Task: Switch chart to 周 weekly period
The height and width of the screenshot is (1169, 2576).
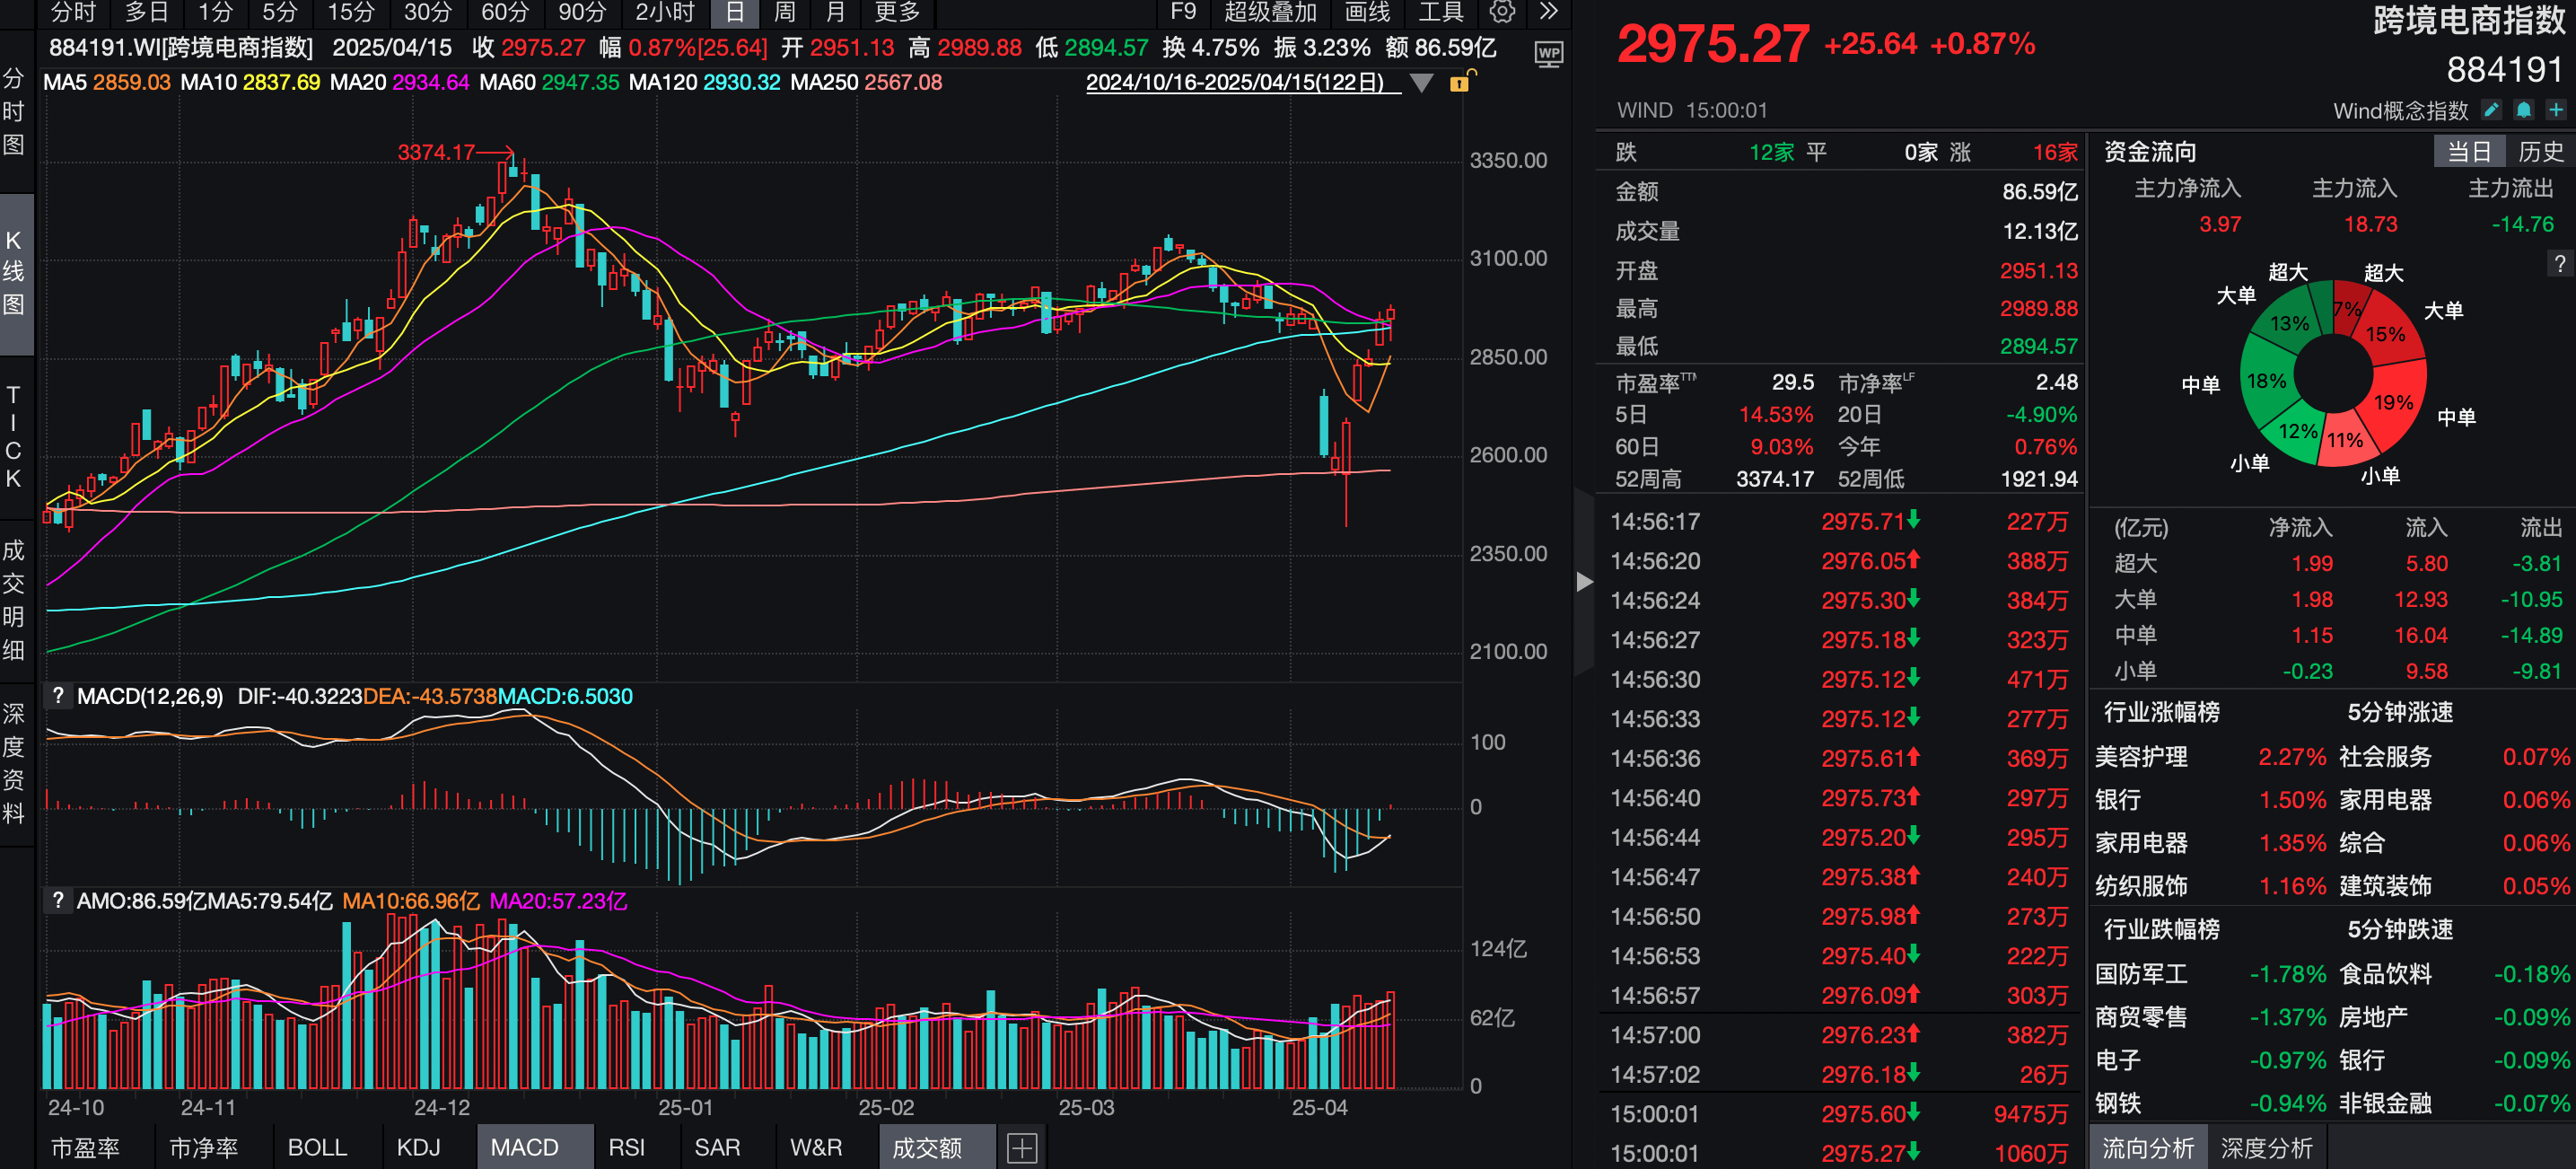Action: 783,13
